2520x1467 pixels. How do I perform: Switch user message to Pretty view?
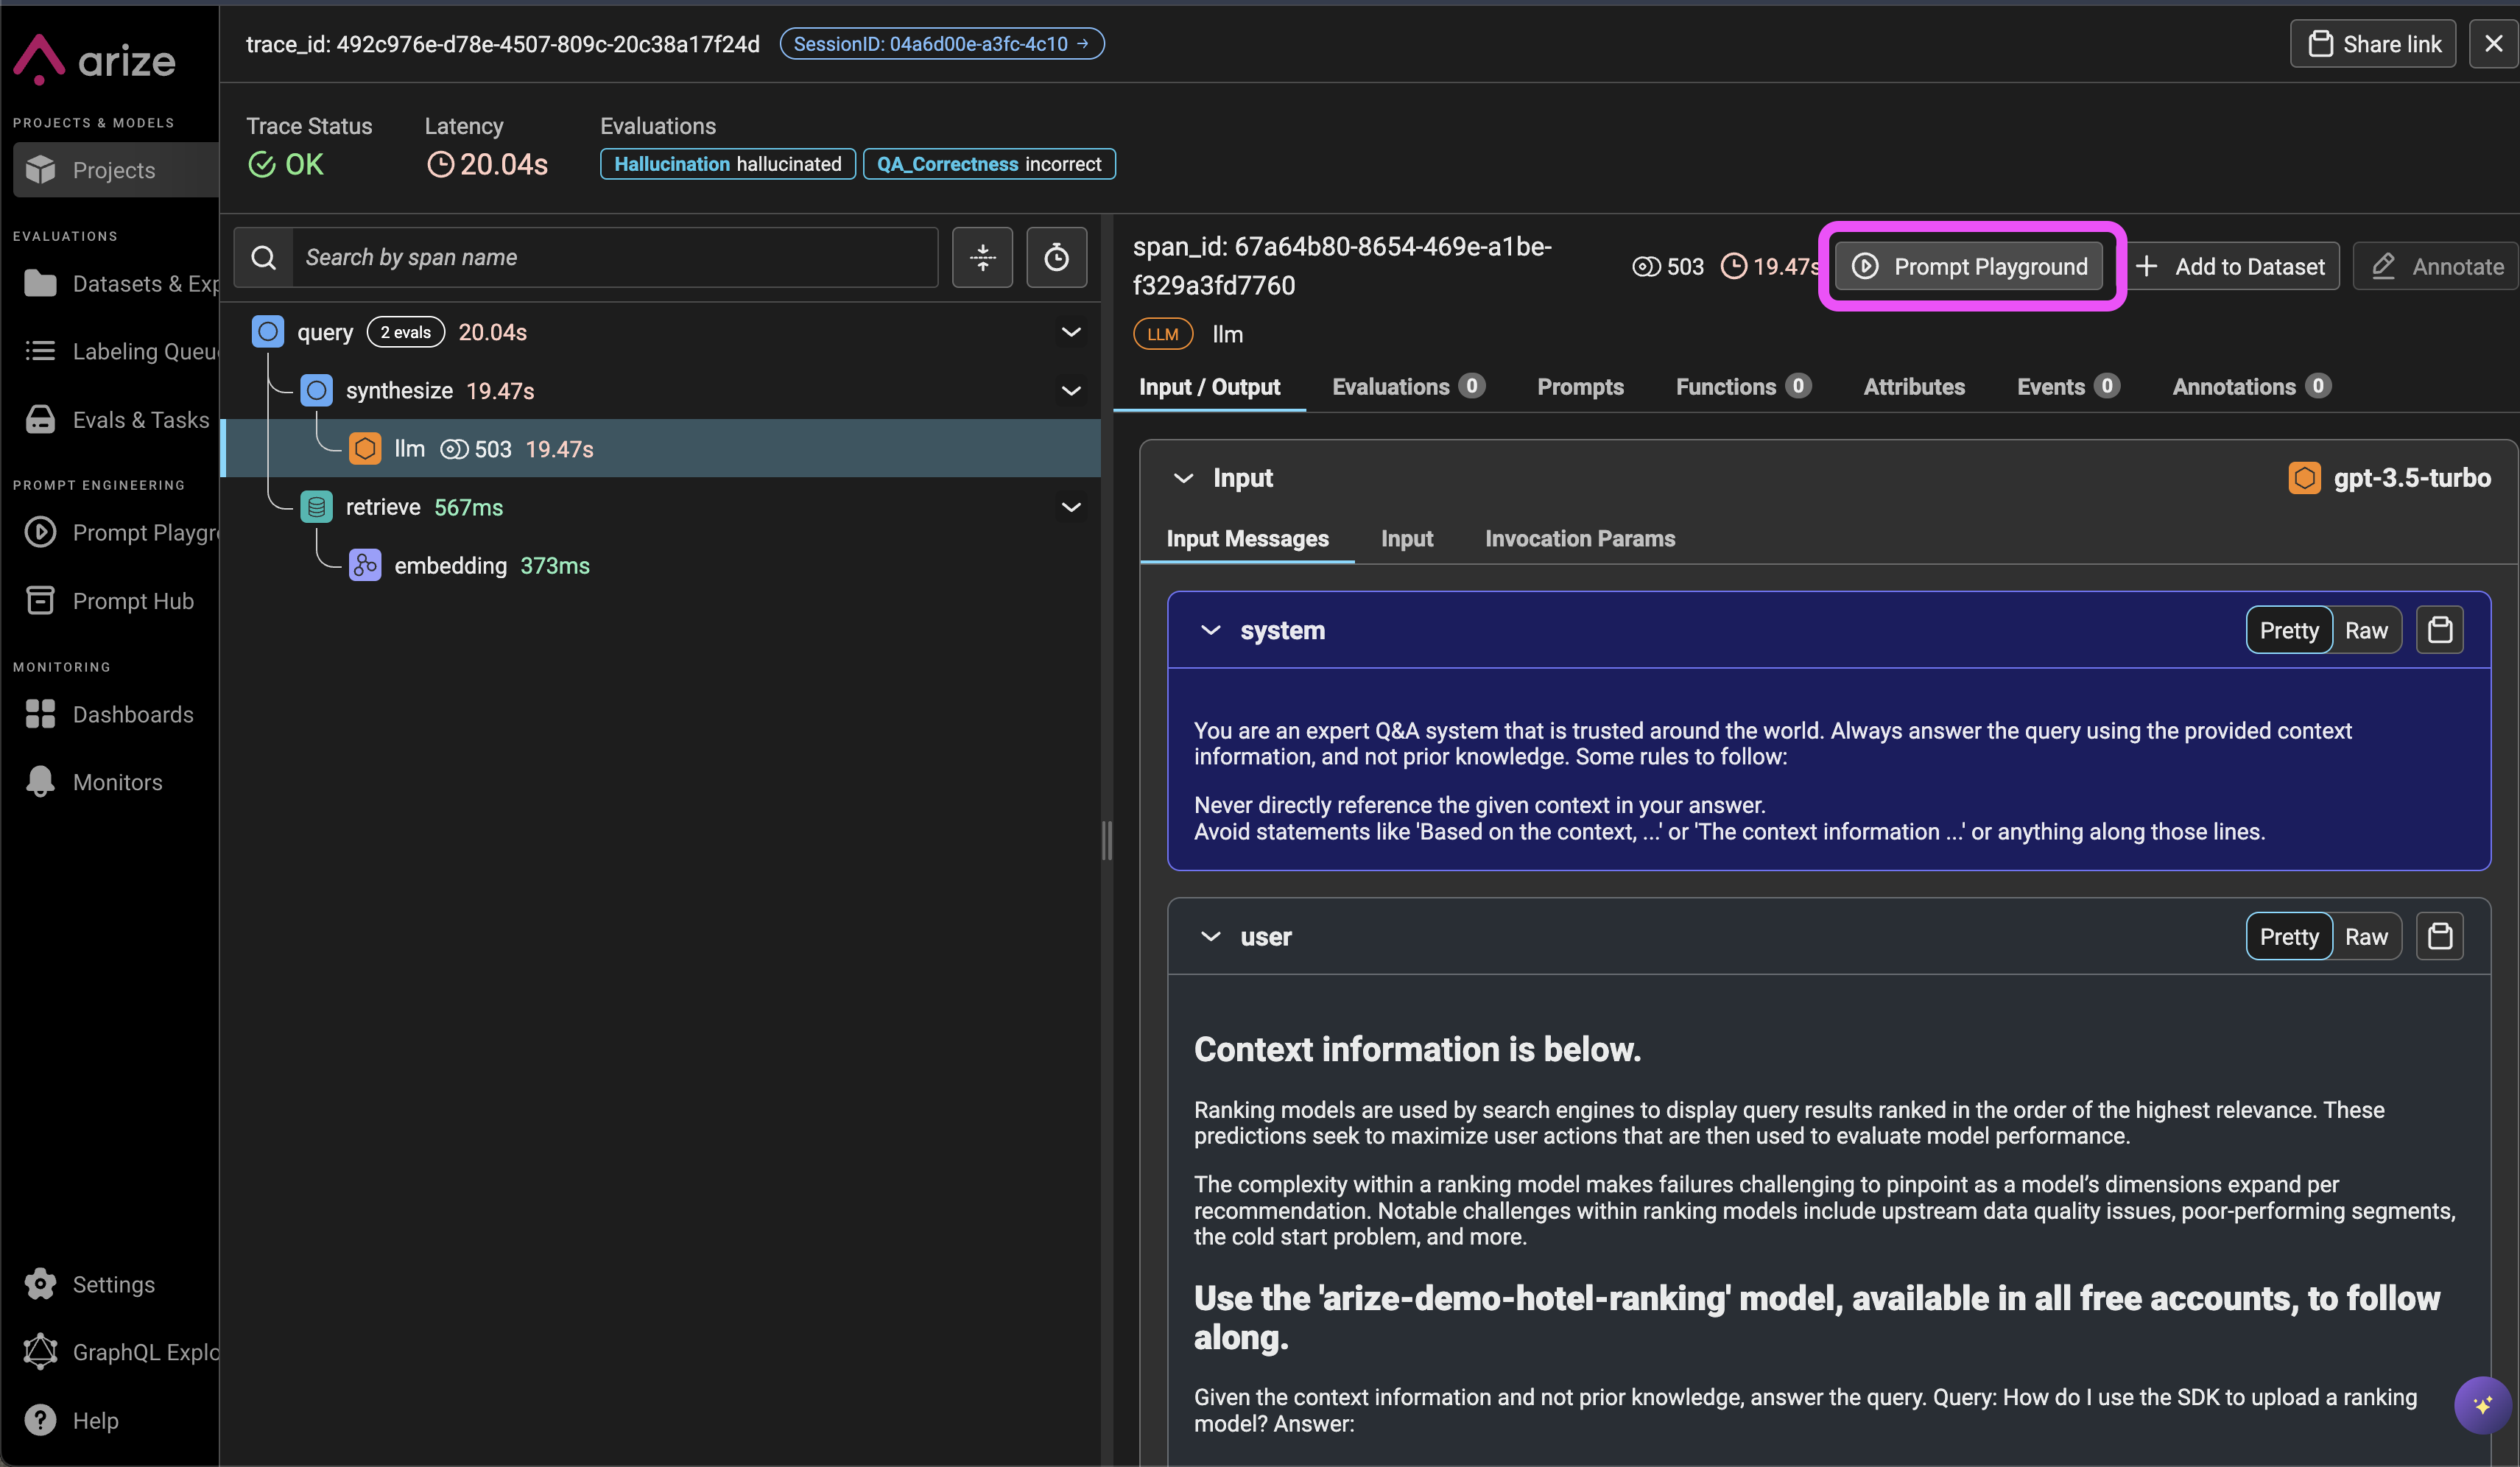(x=2288, y=936)
